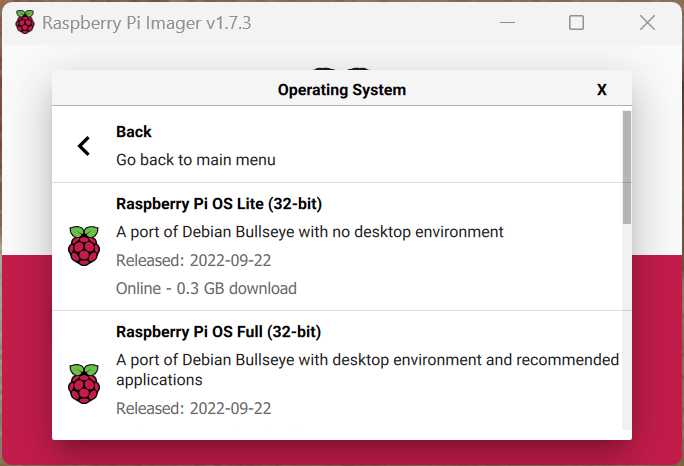Screen dimensions: 684x466
Task: Select Raspberry Pi OS Full (32-bit)
Action: (338, 371)
